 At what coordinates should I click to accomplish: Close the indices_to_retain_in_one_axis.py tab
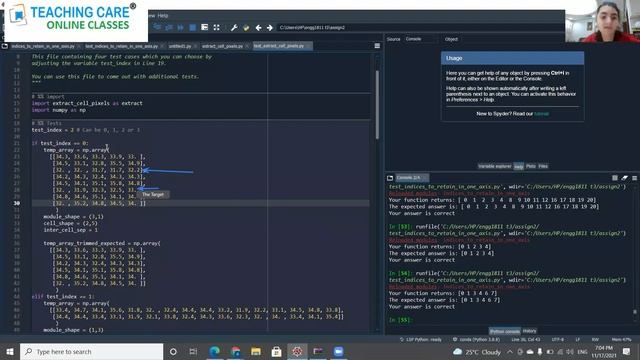click(x=79, y=46)
